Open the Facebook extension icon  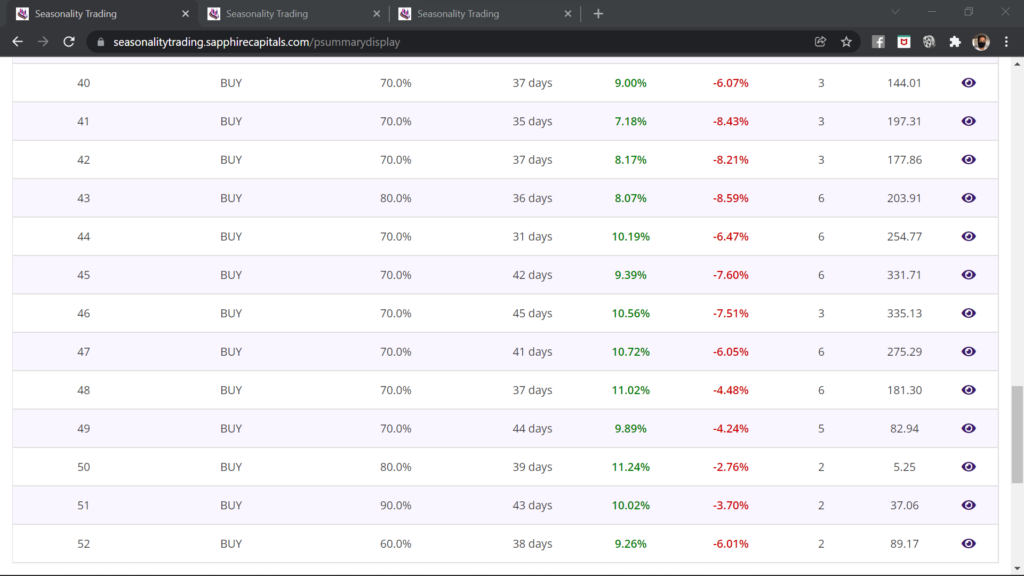coord(878,42)
